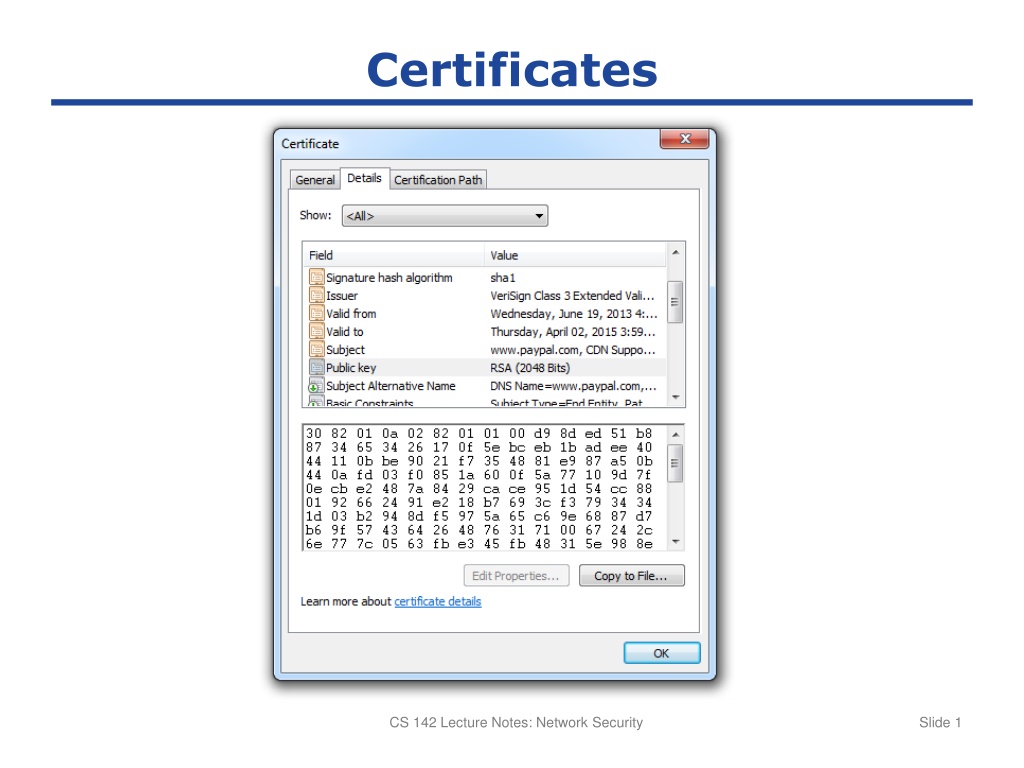Open the Certification Path tab
Image resolution: width=1024 pixels, height=768 pixels.
[438, 180]
